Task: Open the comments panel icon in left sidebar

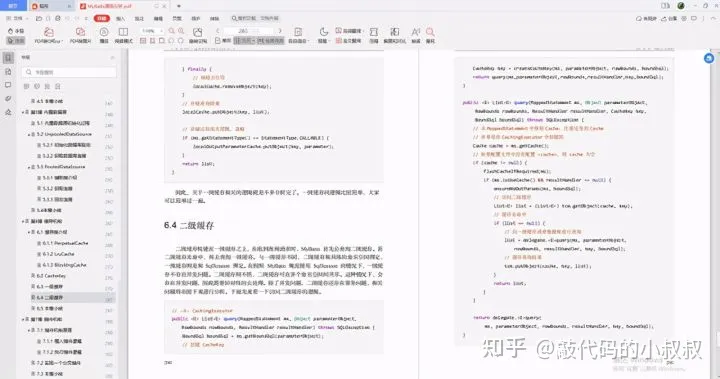Action: click(8, 85)
